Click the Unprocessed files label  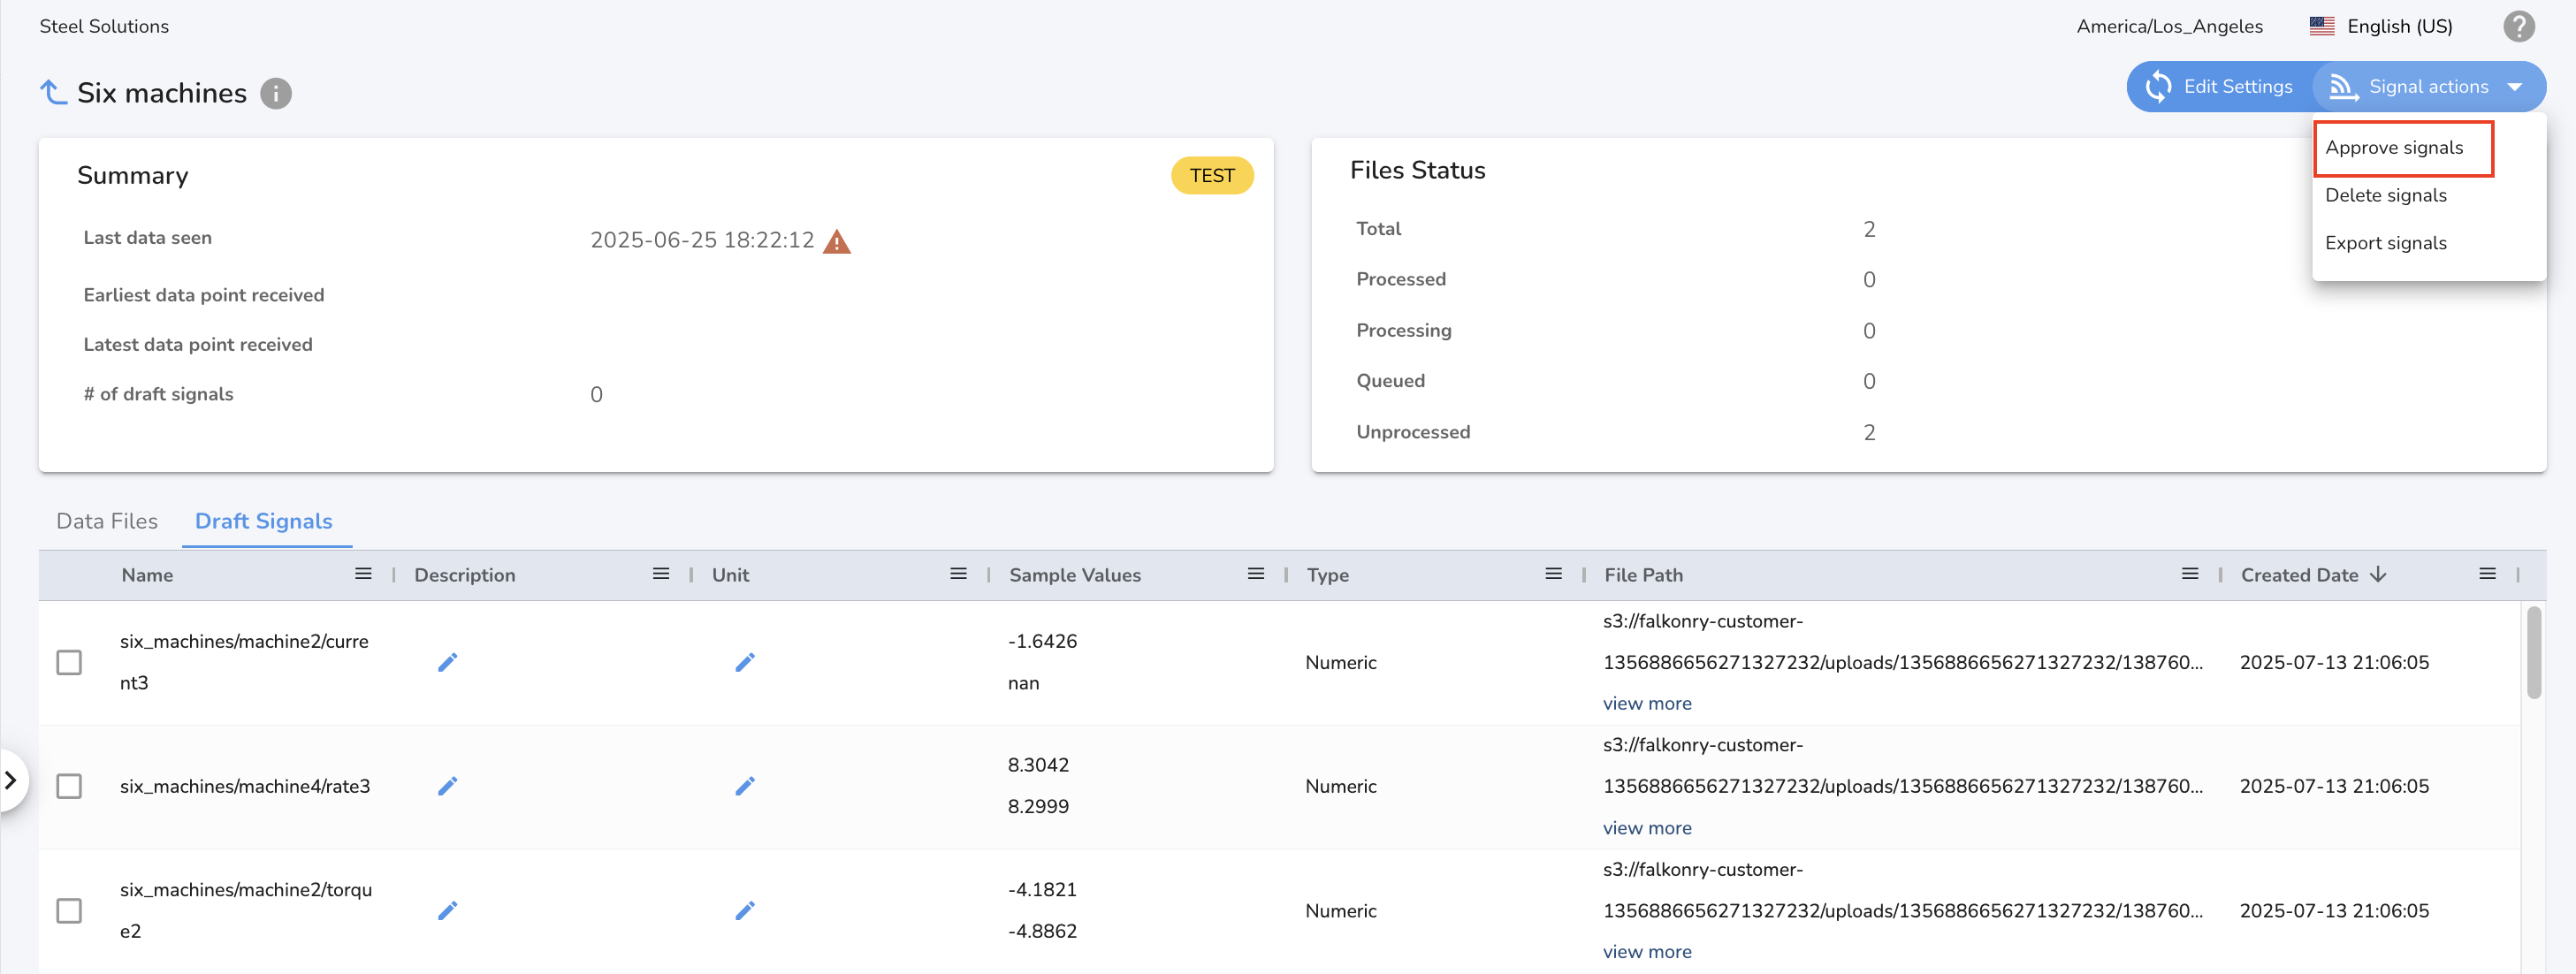[1413, 432]
